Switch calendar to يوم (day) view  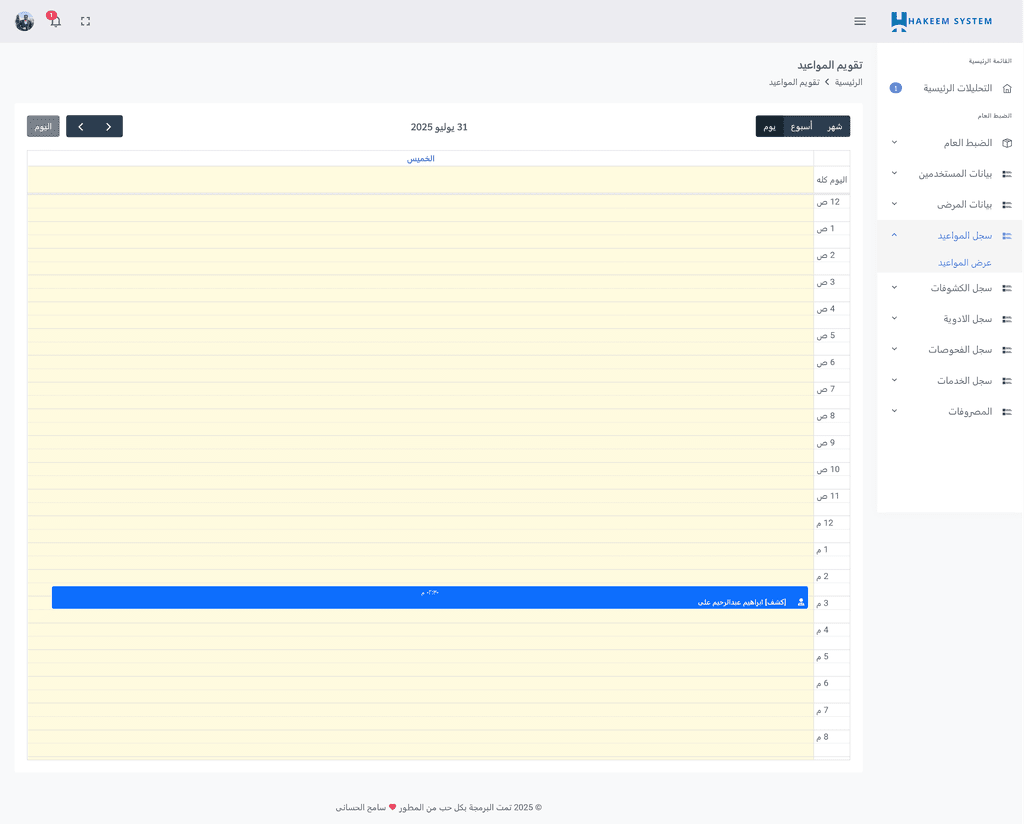pyautogui.click(x=770, y=127)
